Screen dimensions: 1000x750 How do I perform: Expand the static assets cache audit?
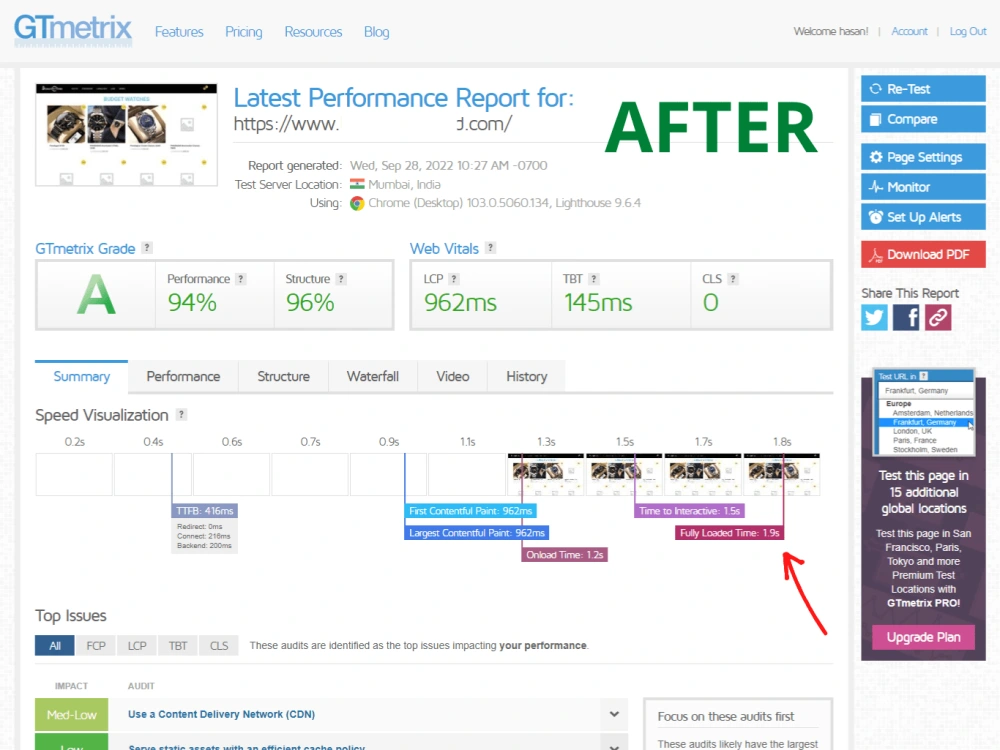tap(614, 745)
